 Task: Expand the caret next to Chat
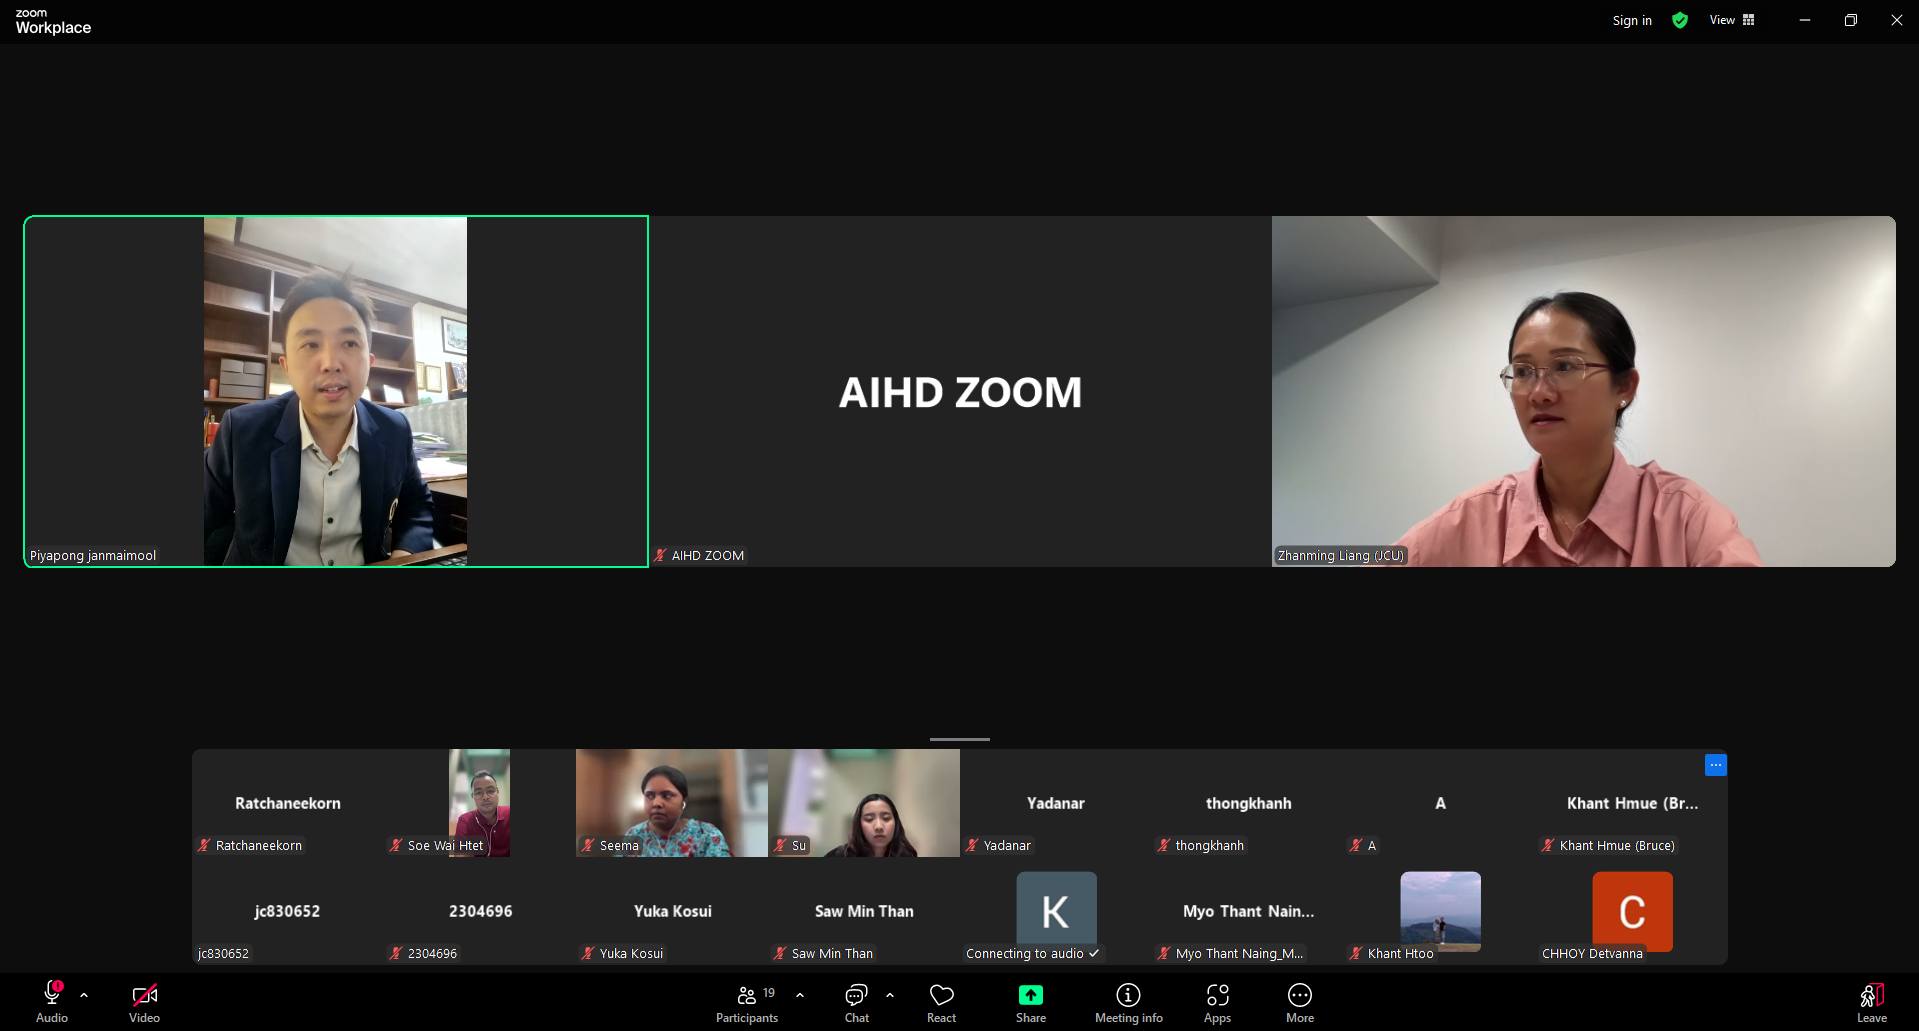click(x=890, y=995)
